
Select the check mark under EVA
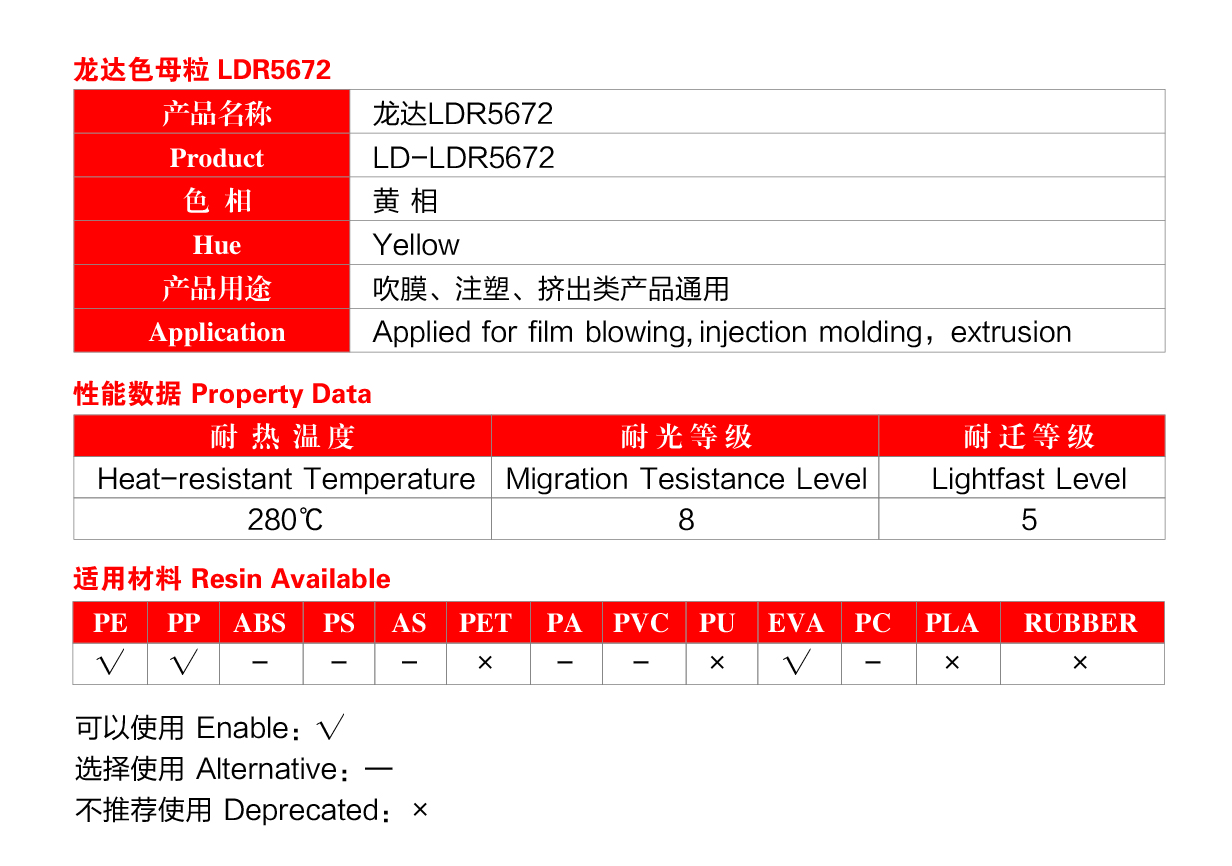coord(799,663)
